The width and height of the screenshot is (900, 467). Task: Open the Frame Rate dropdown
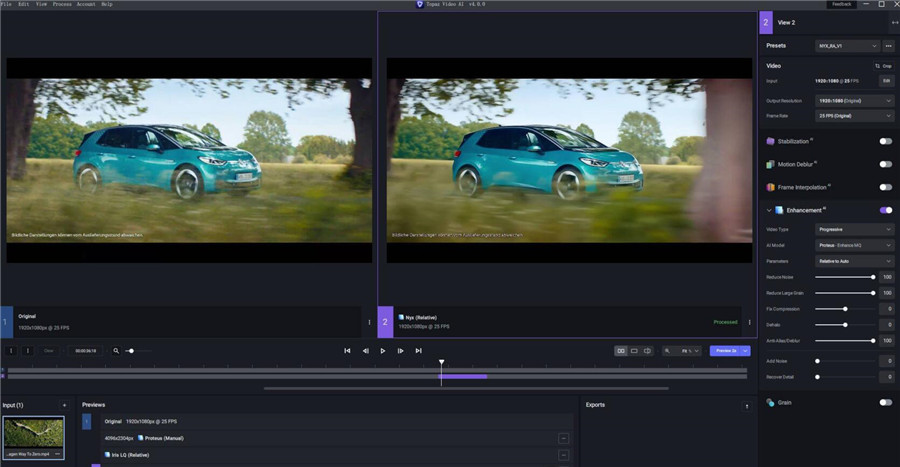[x=855, y=116]
